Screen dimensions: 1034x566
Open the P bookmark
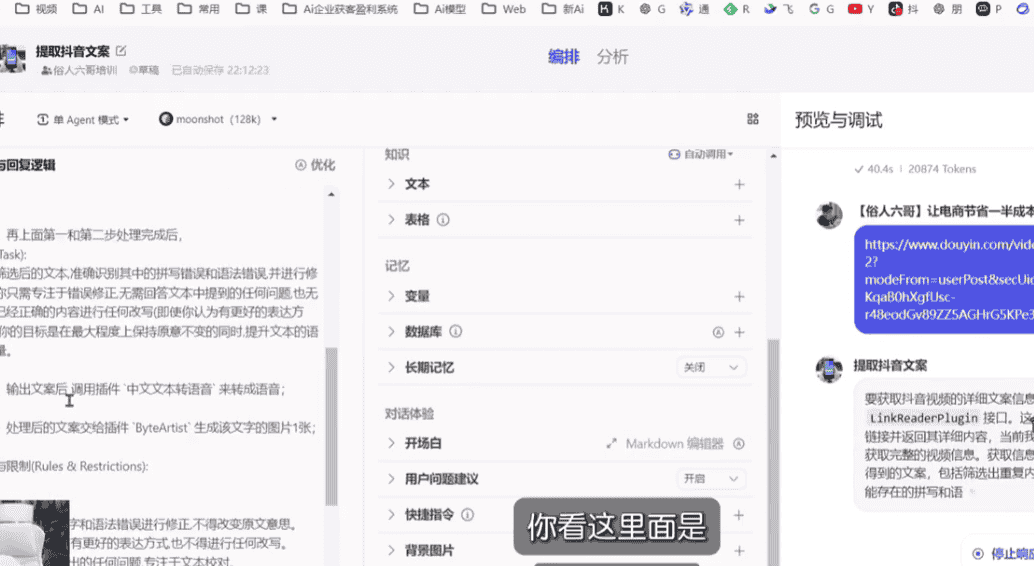pyautogui.click(x=989, y=9)
